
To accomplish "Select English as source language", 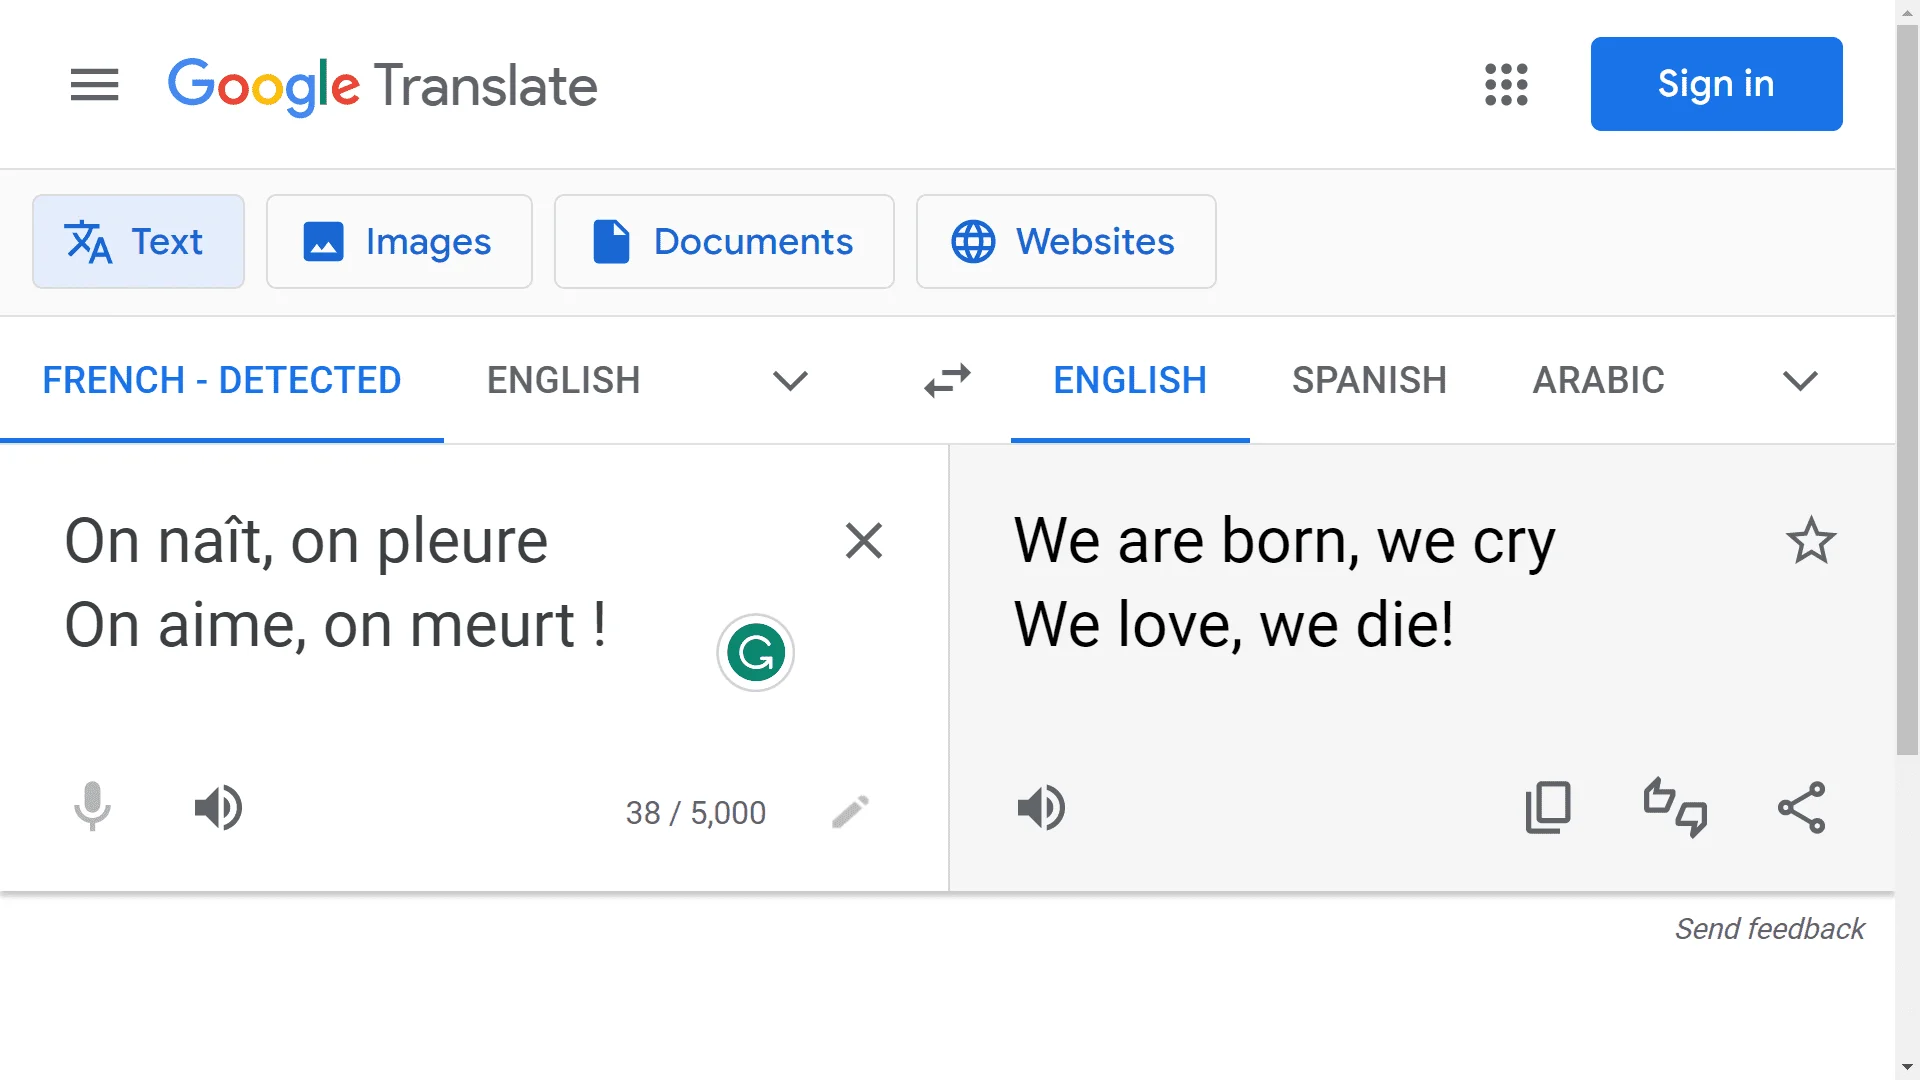I will tap(563, 380).
